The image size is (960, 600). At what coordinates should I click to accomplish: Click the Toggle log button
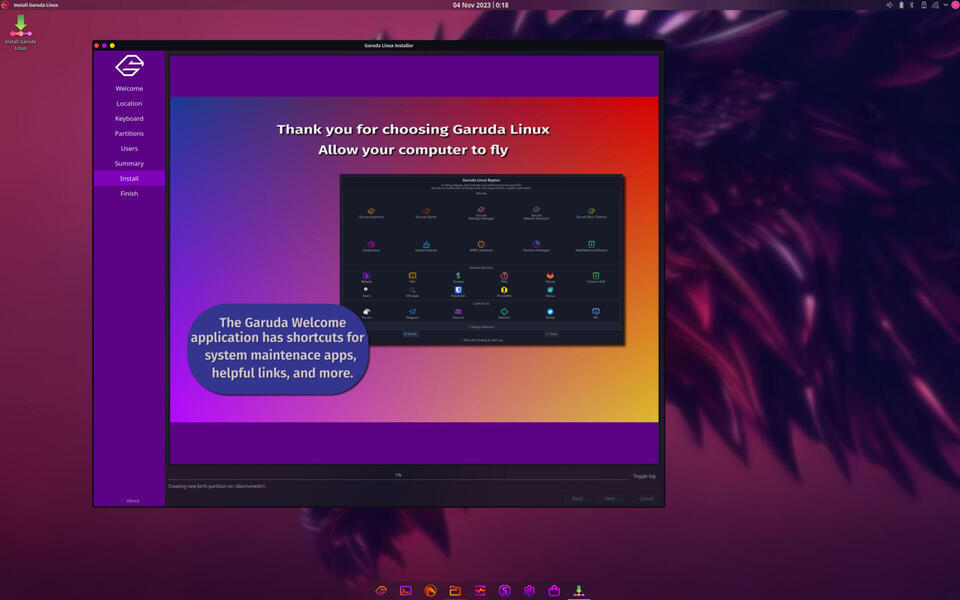coord(644,476)
